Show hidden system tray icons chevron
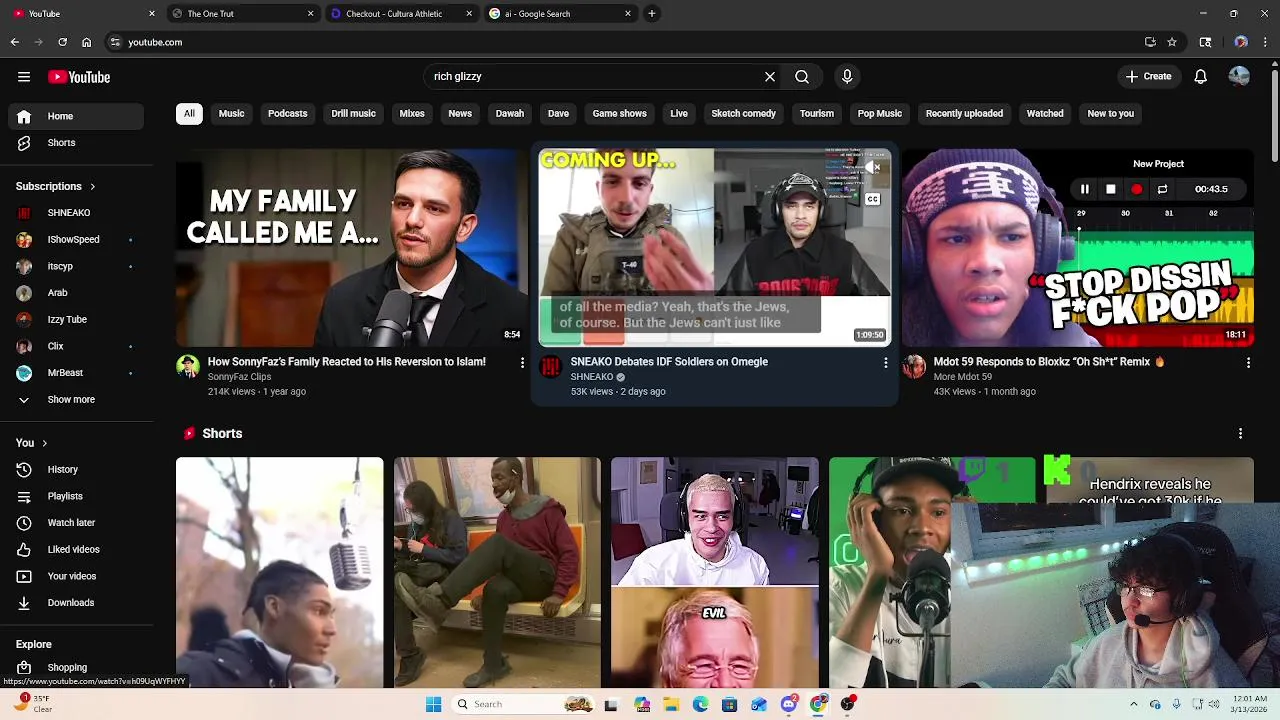The image size is (1280, 720). [1133, 704]
